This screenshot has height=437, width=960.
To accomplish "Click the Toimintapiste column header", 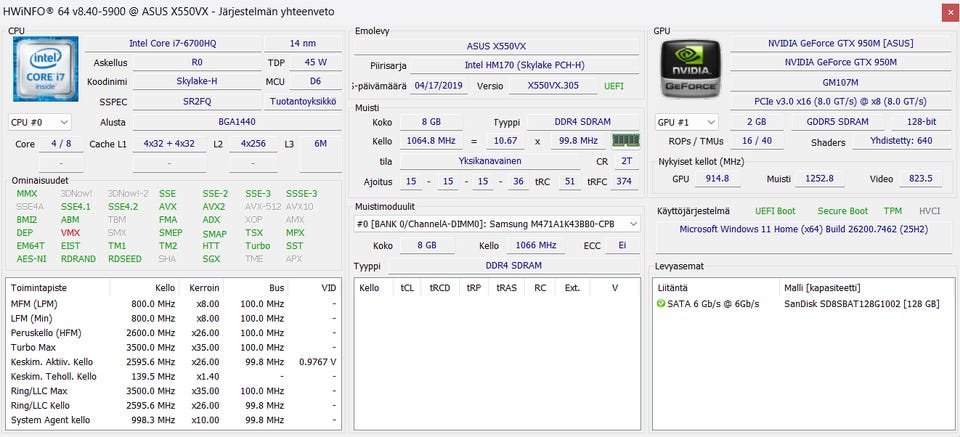I will (x=40, y=287).
